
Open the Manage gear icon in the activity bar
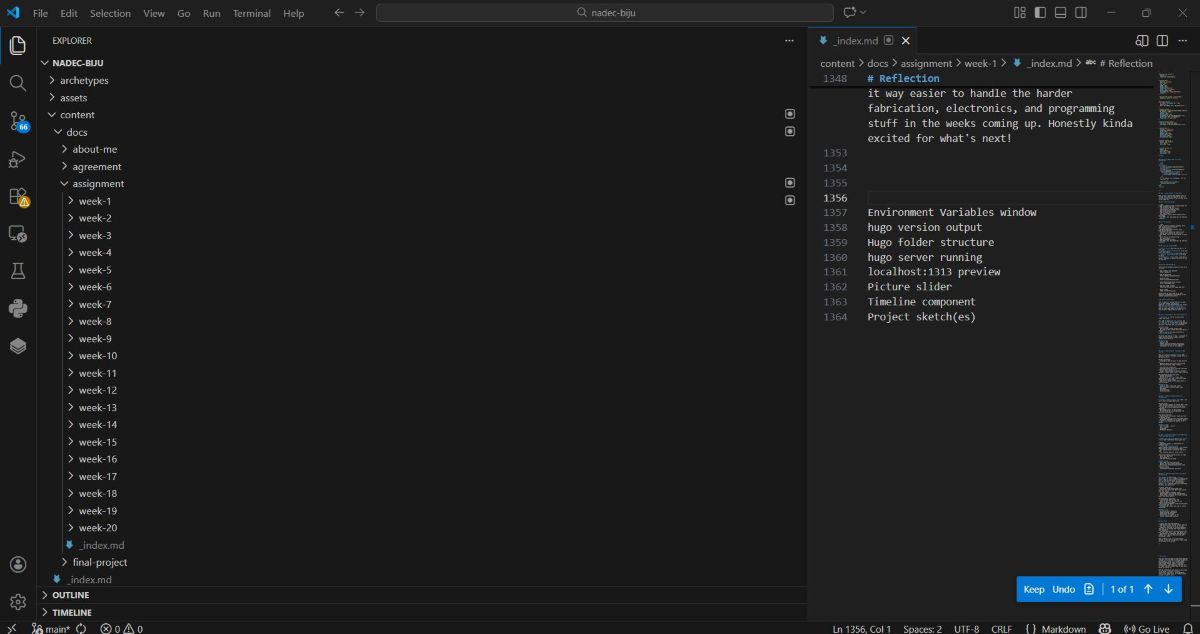click(x=17, y=601)
